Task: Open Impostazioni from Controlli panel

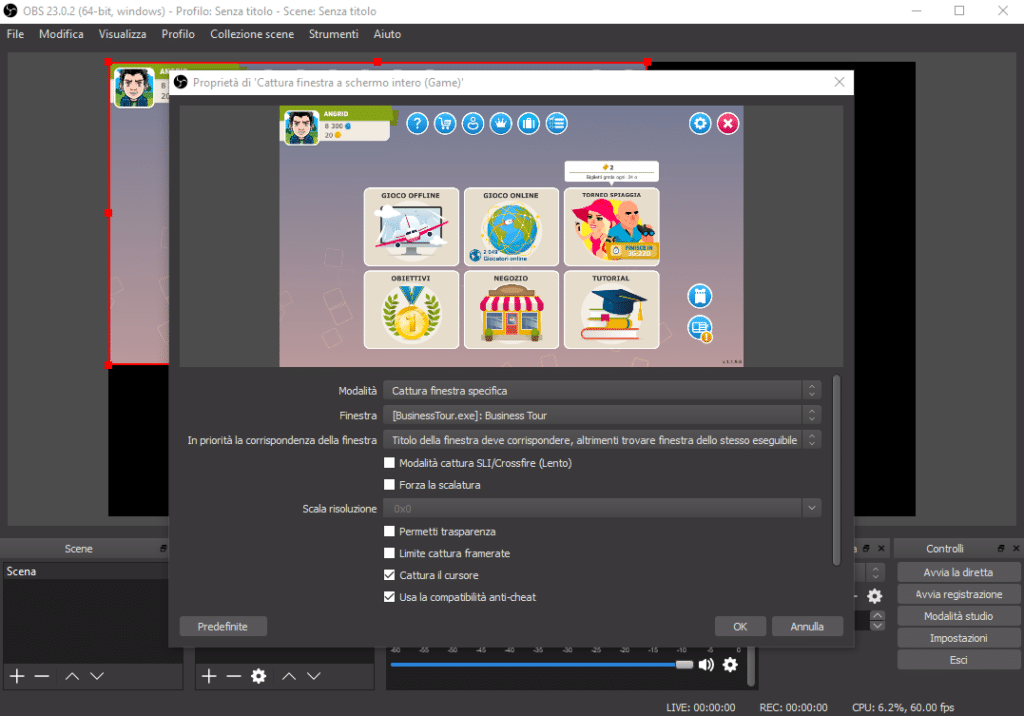Action: pos(959,638)
